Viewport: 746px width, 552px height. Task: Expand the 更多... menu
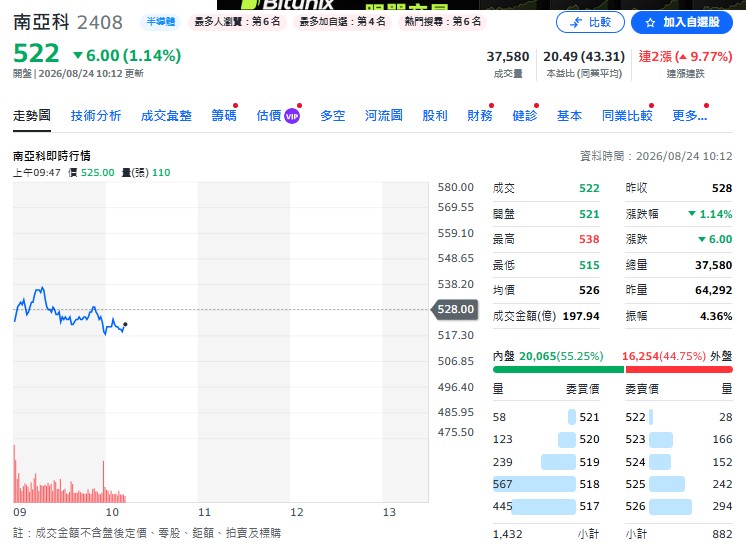(689, 116)
